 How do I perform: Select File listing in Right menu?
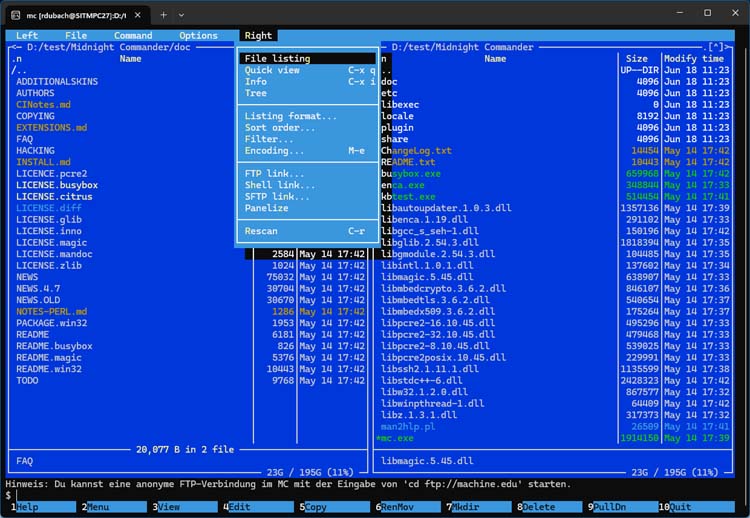(308, 58)
